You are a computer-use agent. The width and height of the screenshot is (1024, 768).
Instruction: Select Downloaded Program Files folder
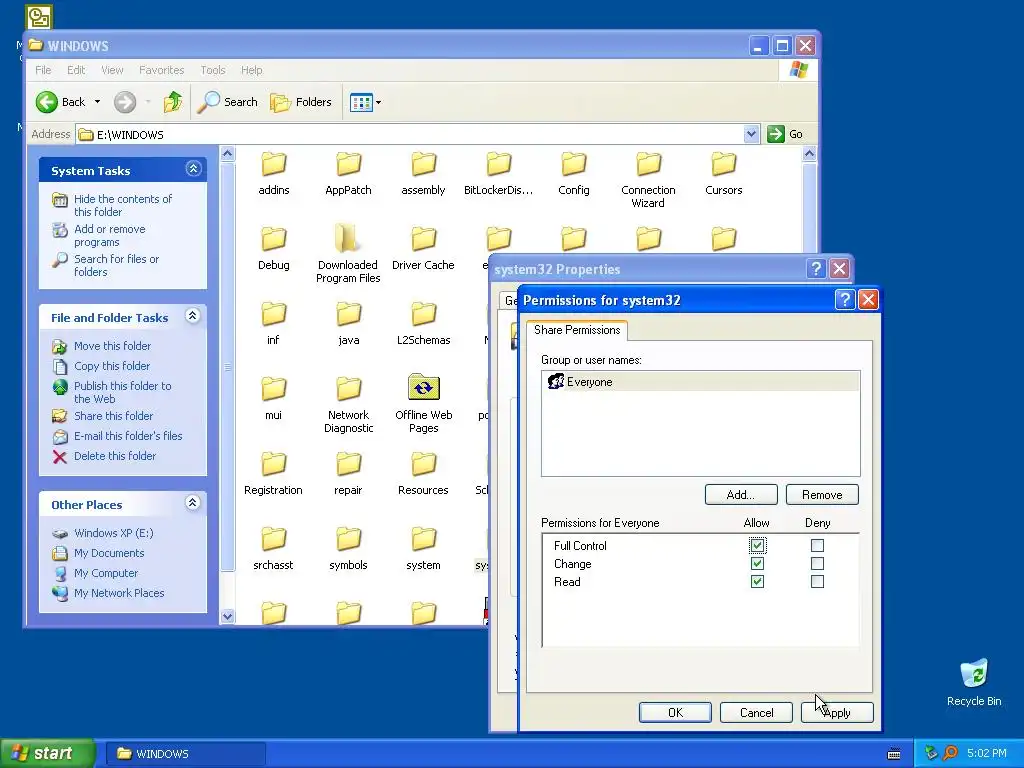pos(348,255)
